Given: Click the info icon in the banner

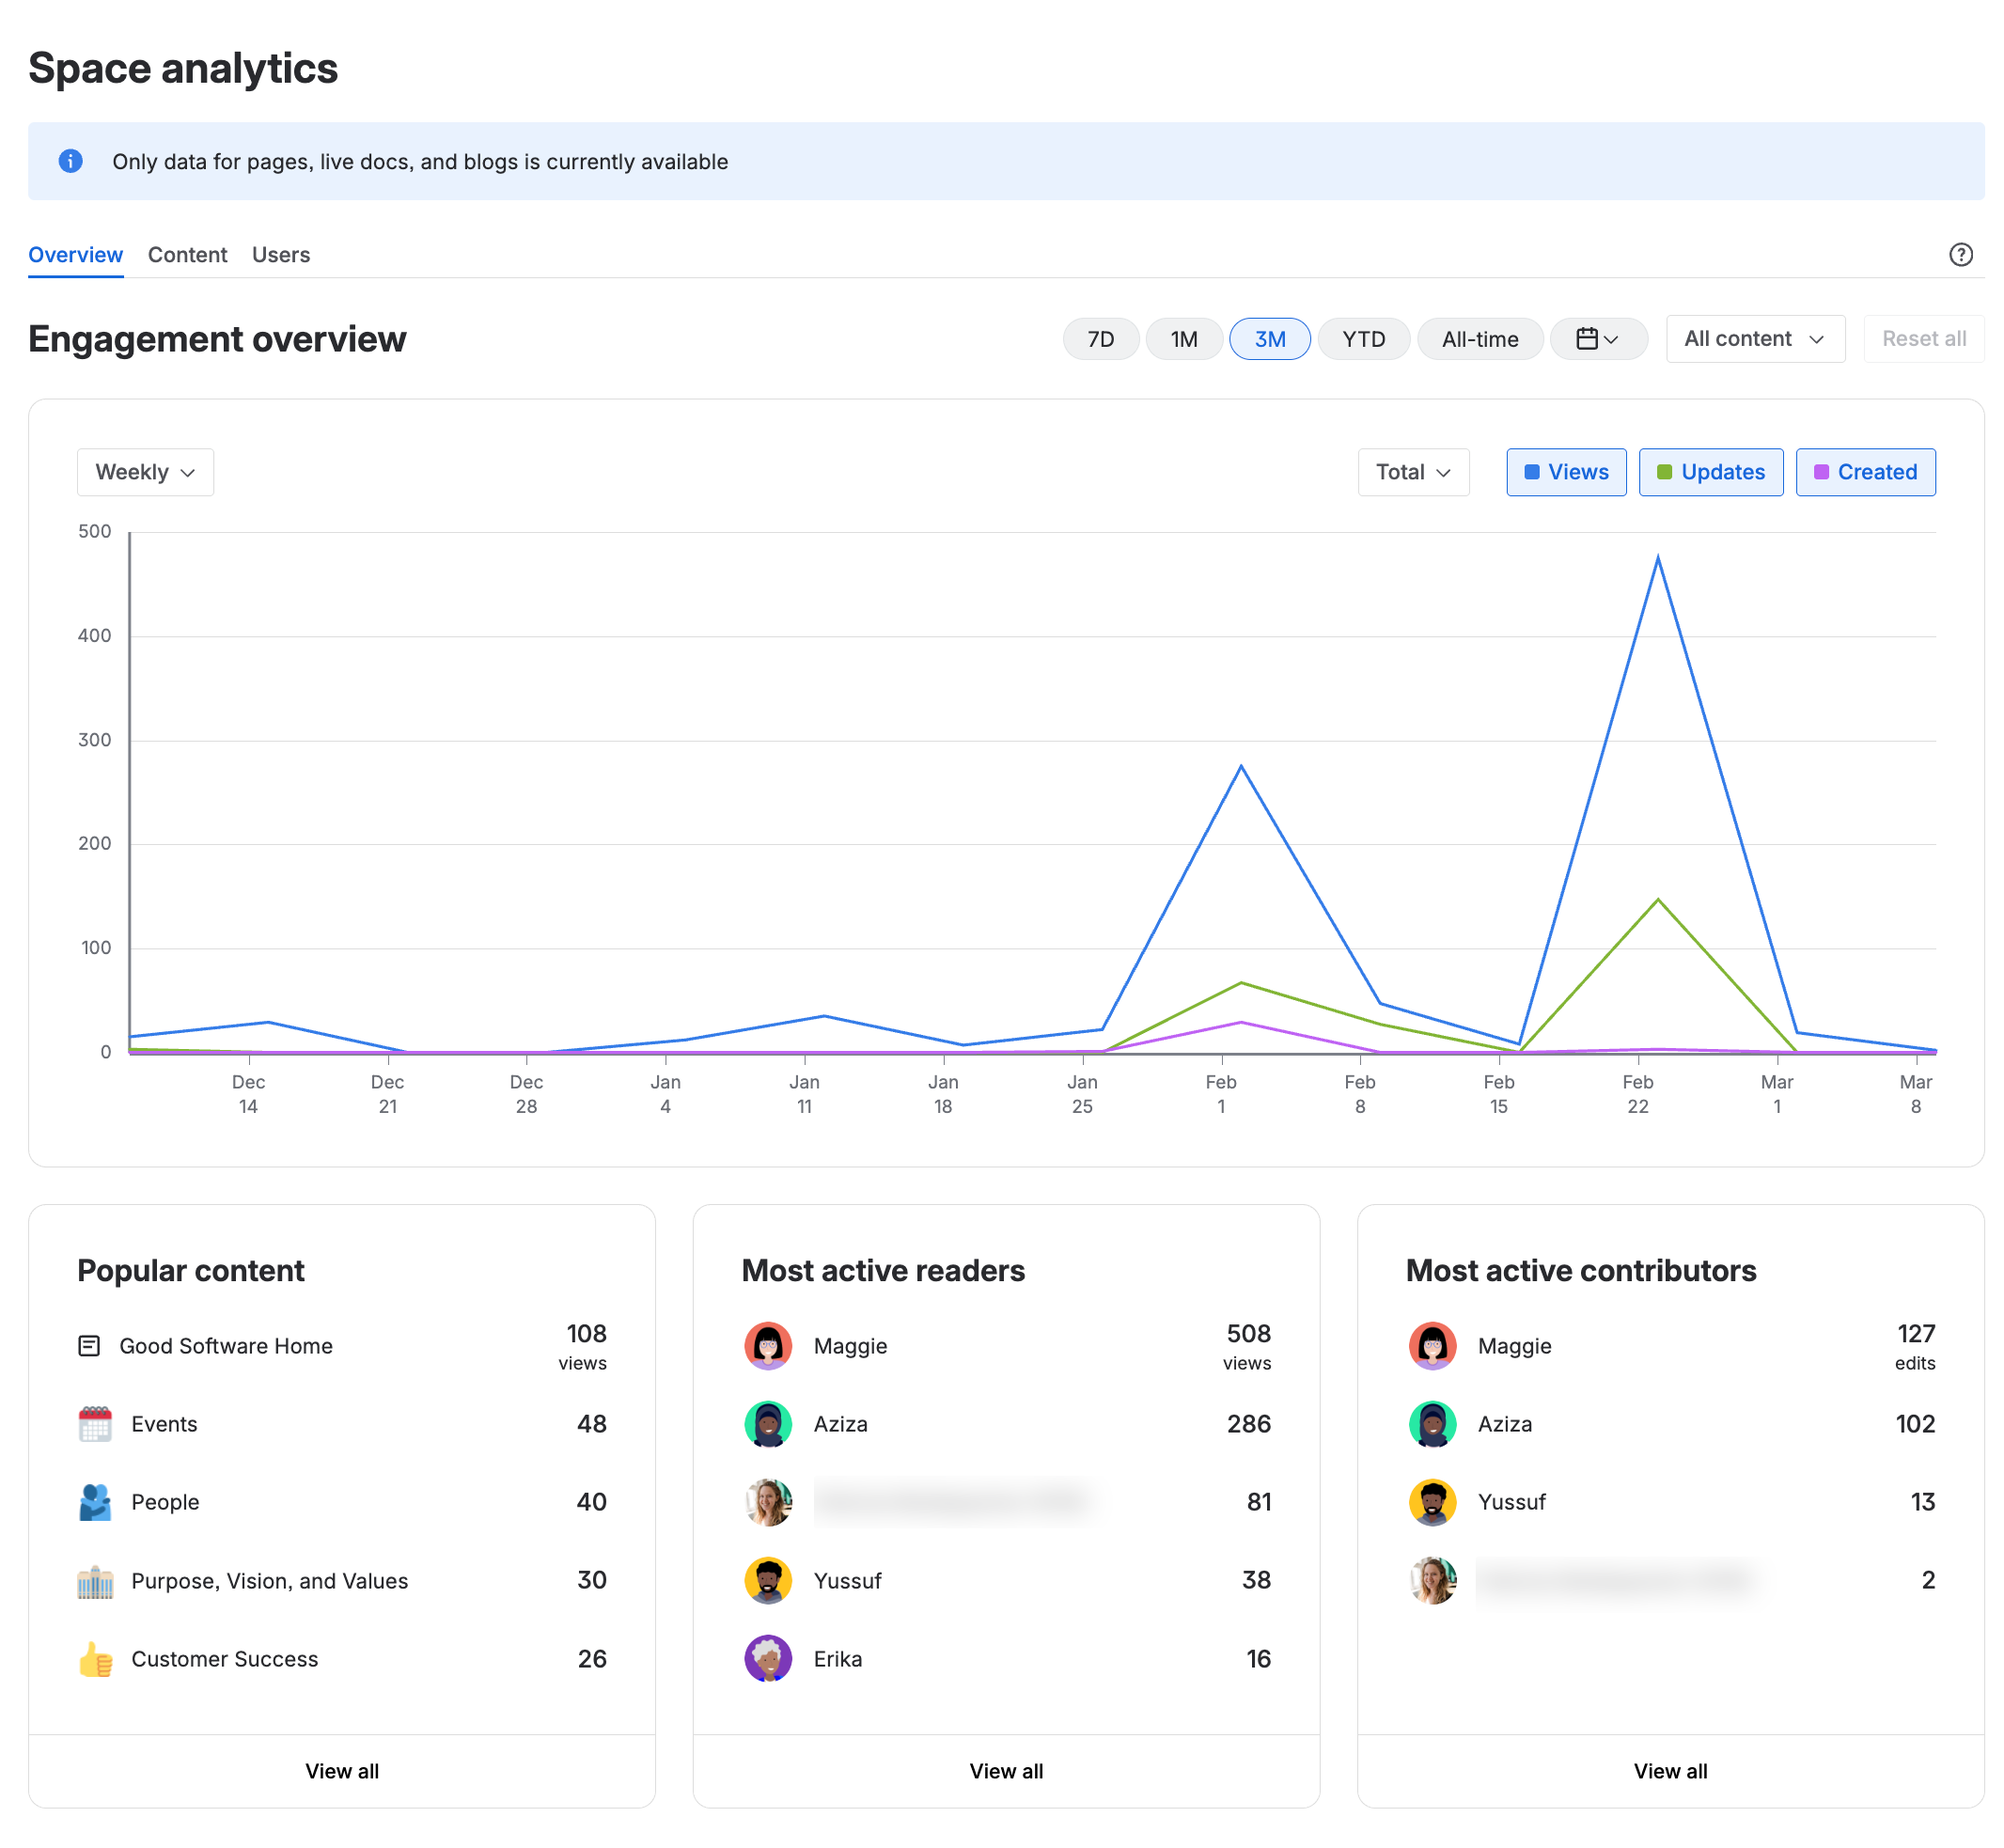Looking at the screenshot, I should tap(70, 161).
